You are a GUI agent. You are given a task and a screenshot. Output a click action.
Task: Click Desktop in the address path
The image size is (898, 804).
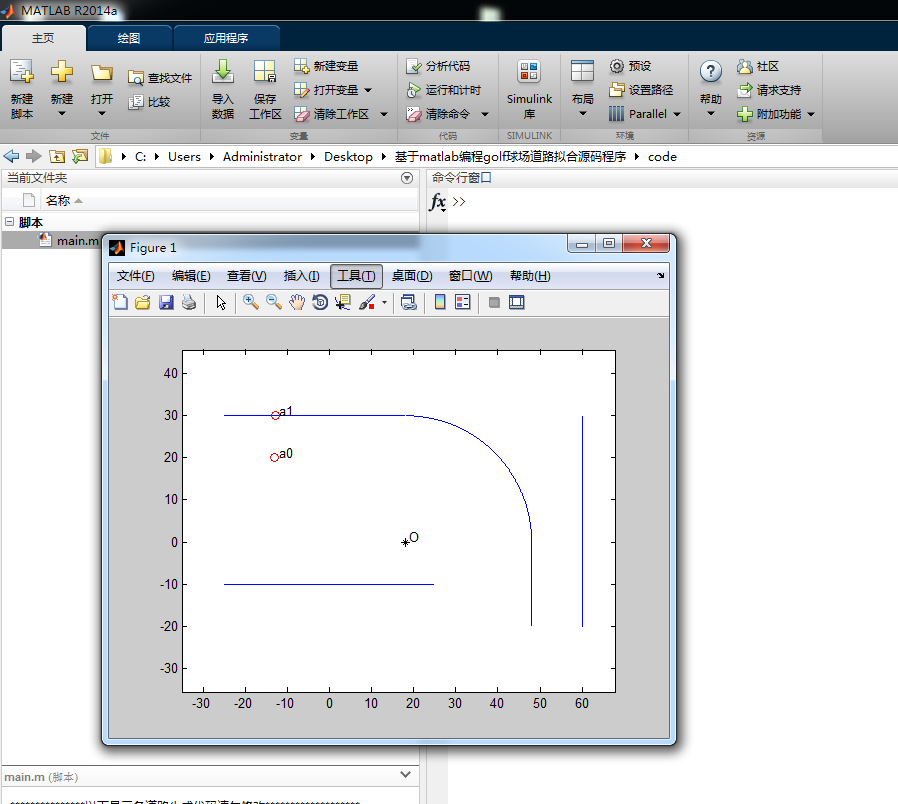[348, 157]
